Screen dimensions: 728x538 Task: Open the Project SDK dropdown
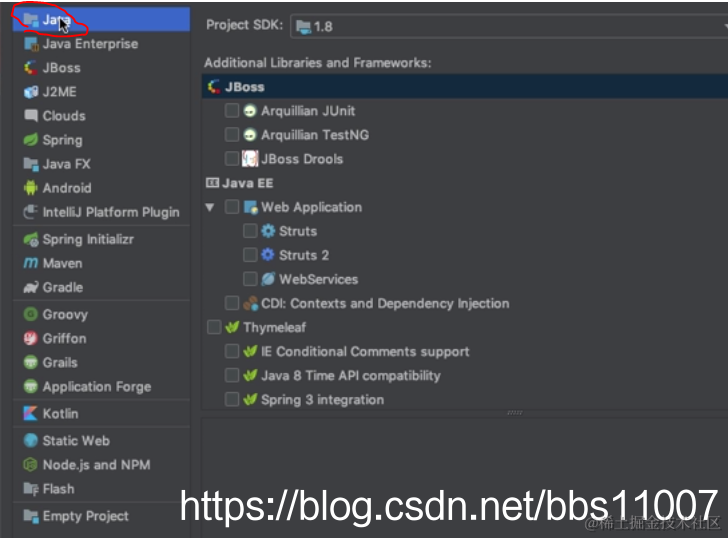(x=509, y=26)
